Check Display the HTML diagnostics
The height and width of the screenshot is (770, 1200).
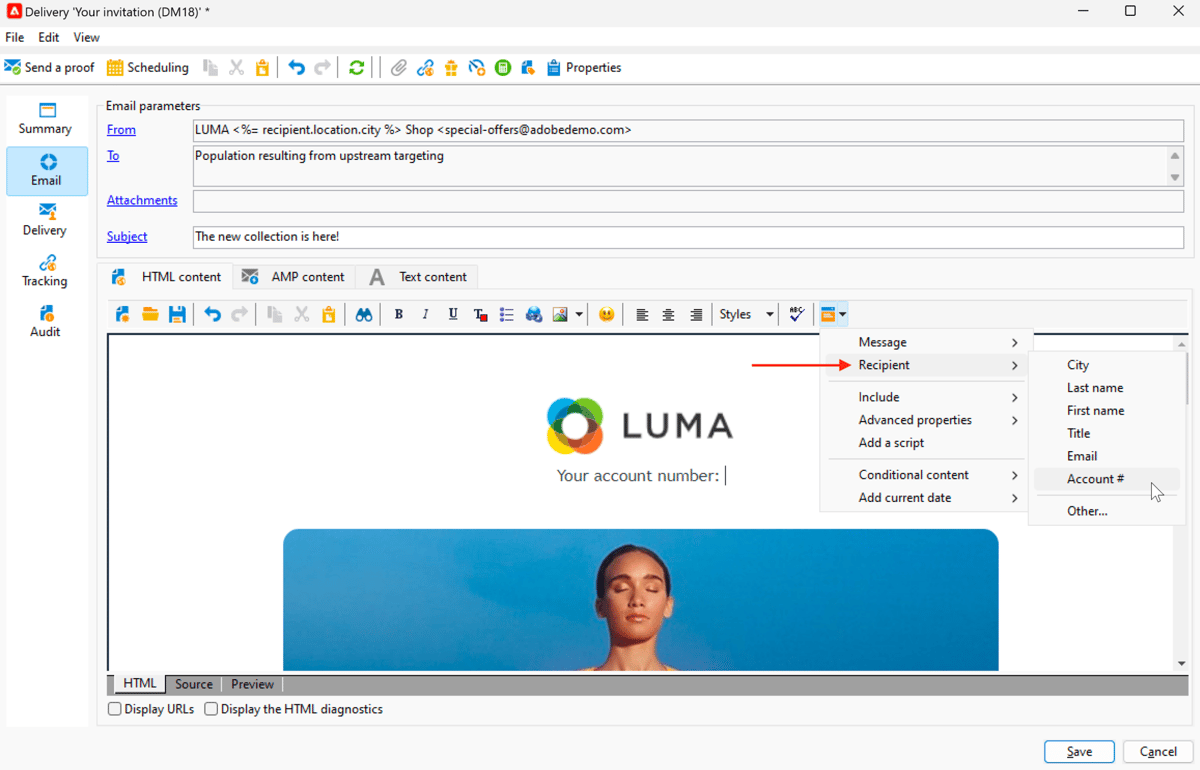211,709
